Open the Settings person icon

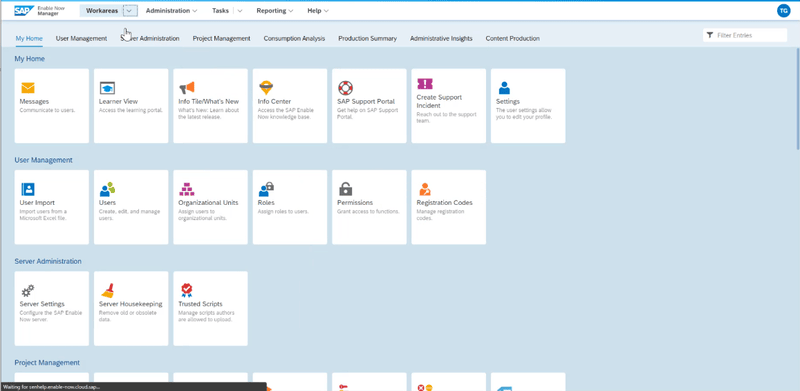(x=504, y=88)
